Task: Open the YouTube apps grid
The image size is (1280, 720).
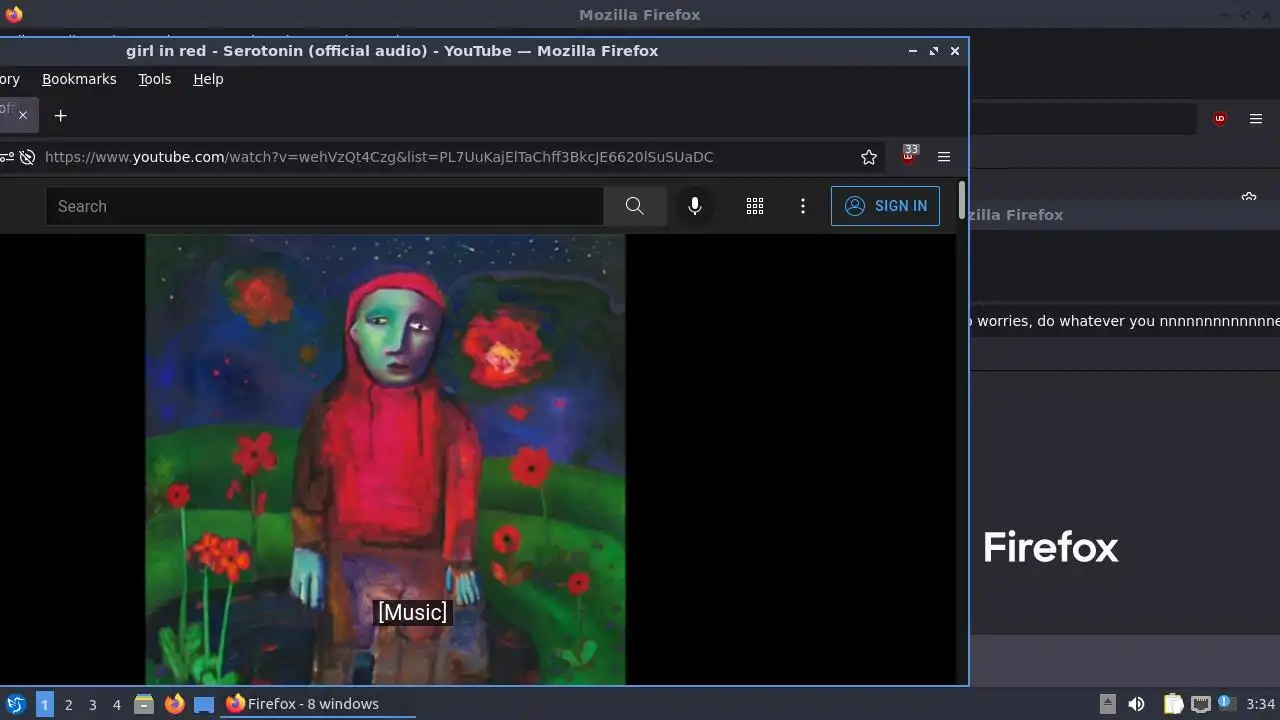Action: coord(755,206)
